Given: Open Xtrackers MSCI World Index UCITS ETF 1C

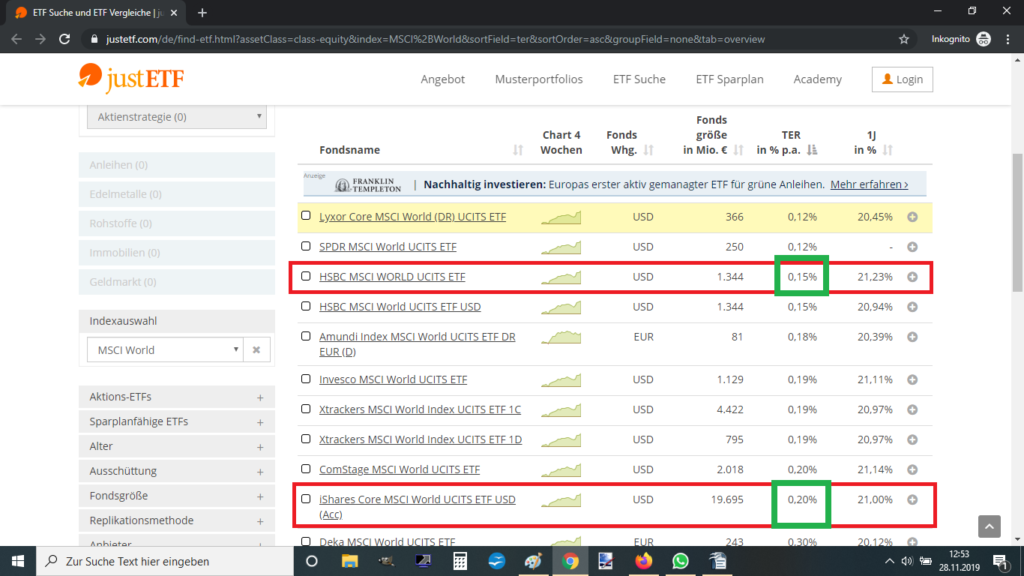Looking at the screenshot, I should tap(419, 409).
